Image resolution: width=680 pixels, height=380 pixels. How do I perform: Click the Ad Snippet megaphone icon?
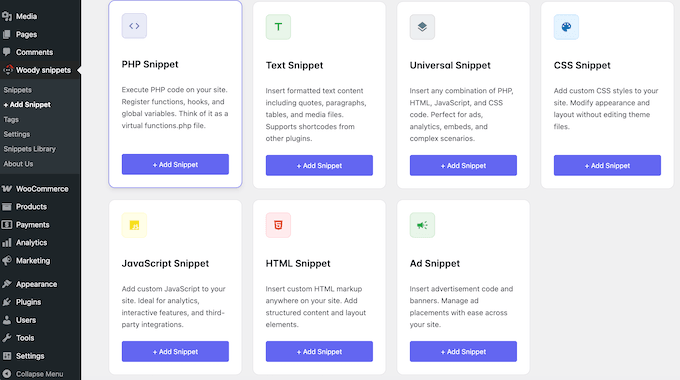pyautogui.click(x=422, y=225)
